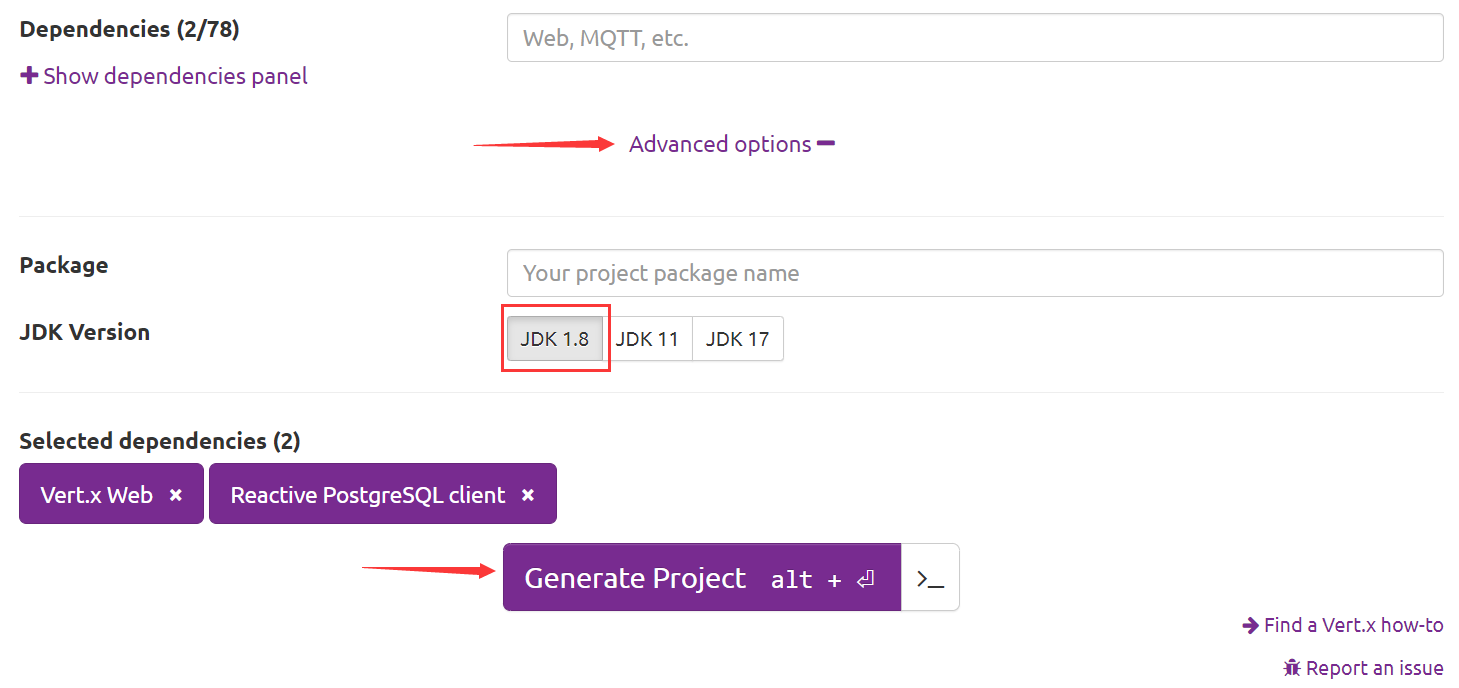Image resolution: width=1459 pixels, height=688 pixels.
Task: Remove the Vert.x Web dependency with its x icon
Action: click(176, 495)
